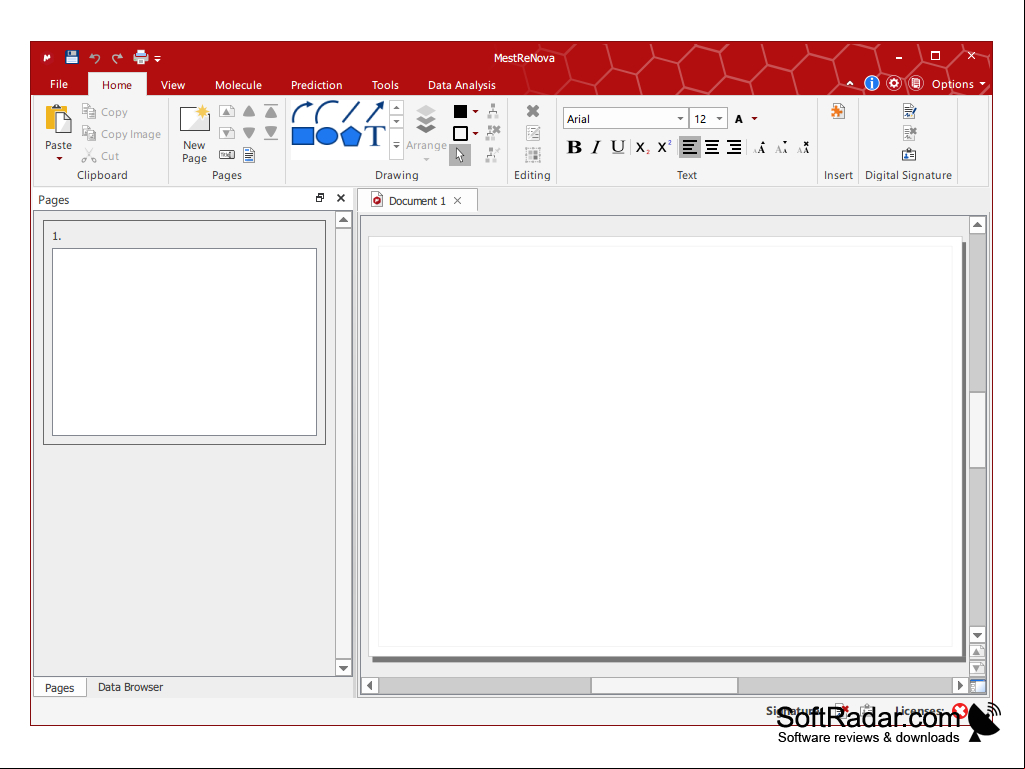Center align the text

click(712, 147)
